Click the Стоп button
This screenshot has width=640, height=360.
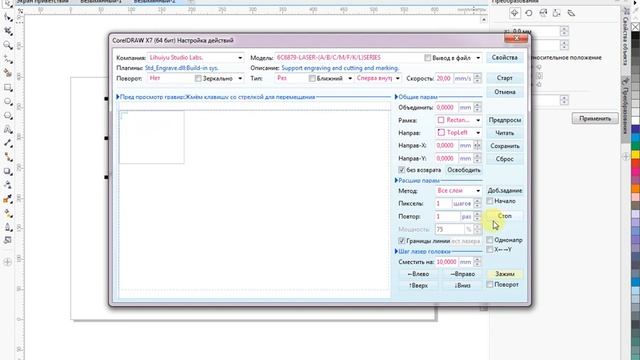click(x=504, y=216)
